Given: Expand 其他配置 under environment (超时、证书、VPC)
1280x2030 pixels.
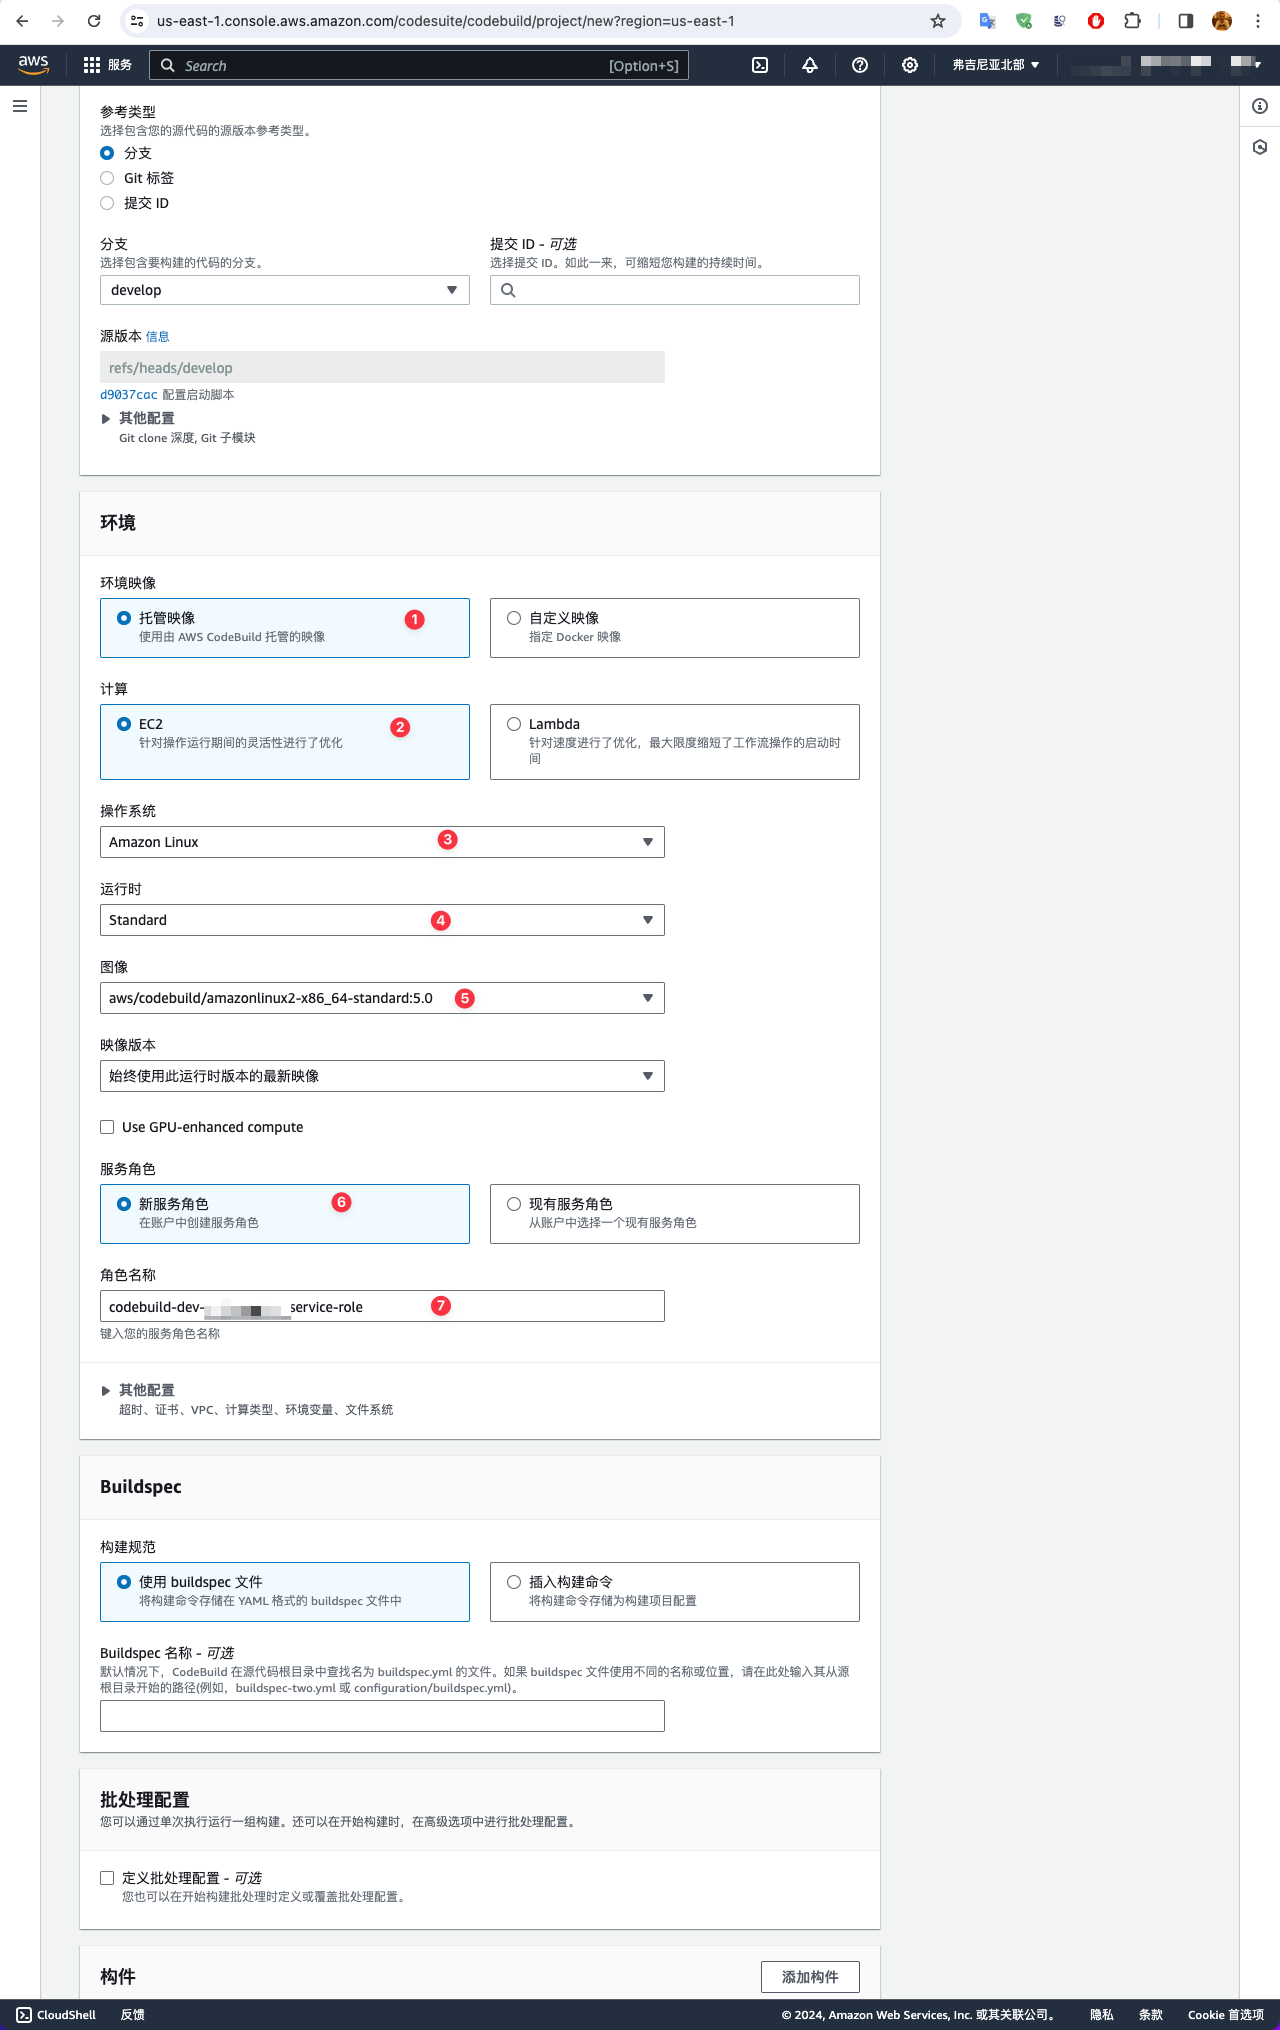Looking at the screenshot, I should (x=138, y=1390).
